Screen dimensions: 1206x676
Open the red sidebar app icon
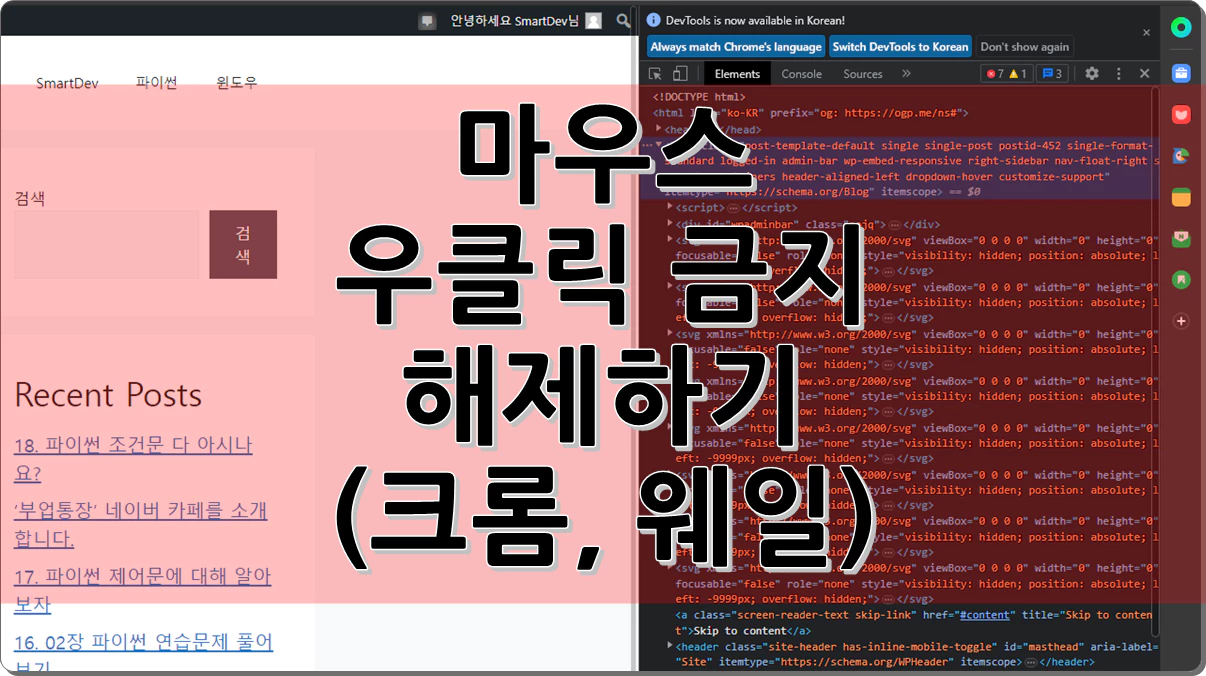(x=1181, y=114)
